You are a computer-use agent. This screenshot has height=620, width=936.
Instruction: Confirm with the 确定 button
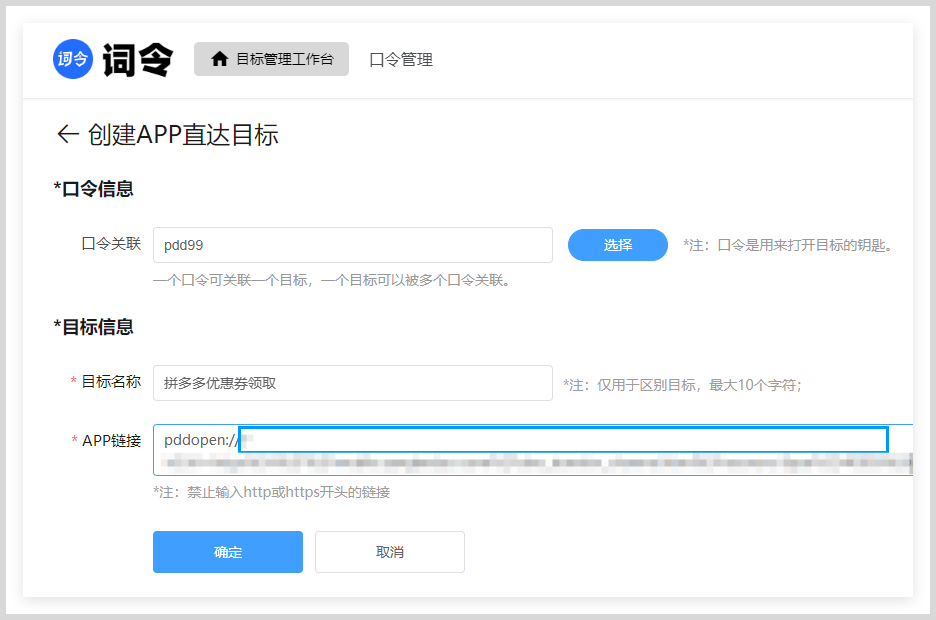coord(228,552)
